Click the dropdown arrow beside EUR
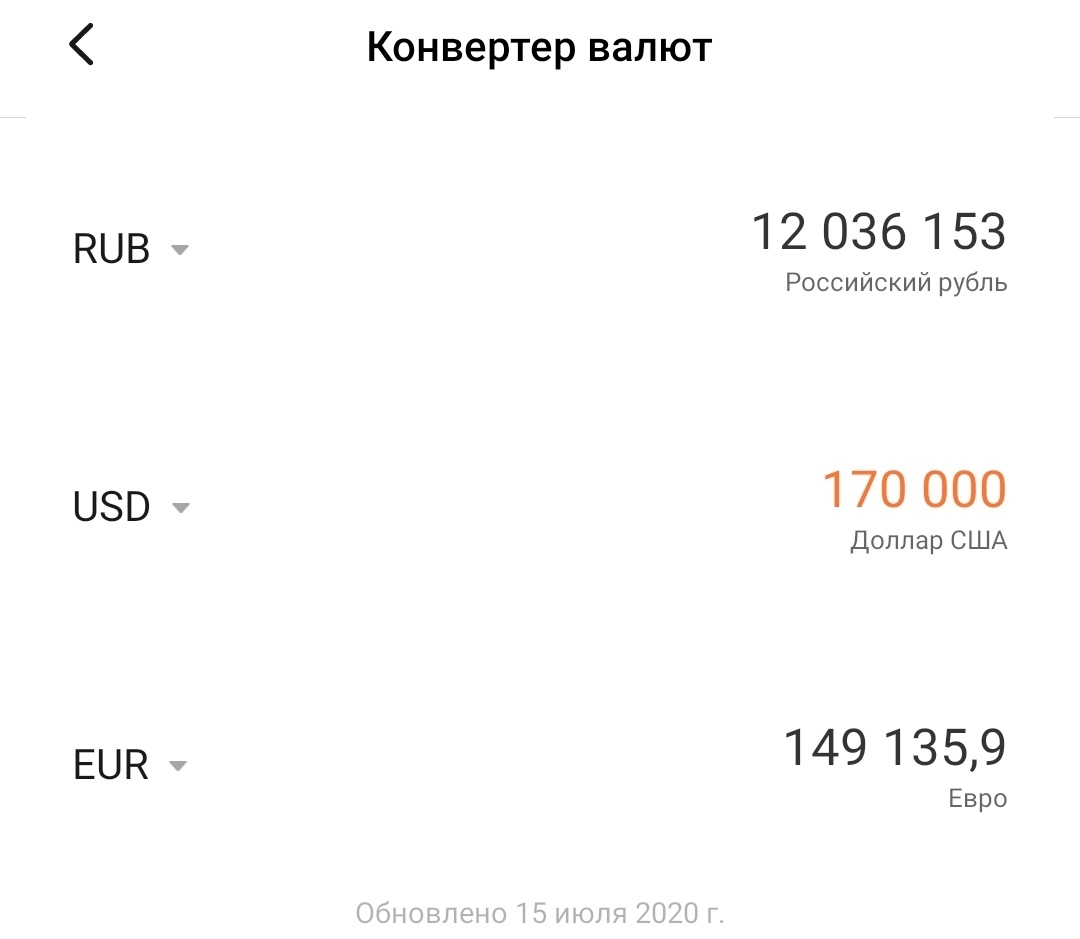The height and width of the screenshot is (939, 1080). (x=178, y=767)
